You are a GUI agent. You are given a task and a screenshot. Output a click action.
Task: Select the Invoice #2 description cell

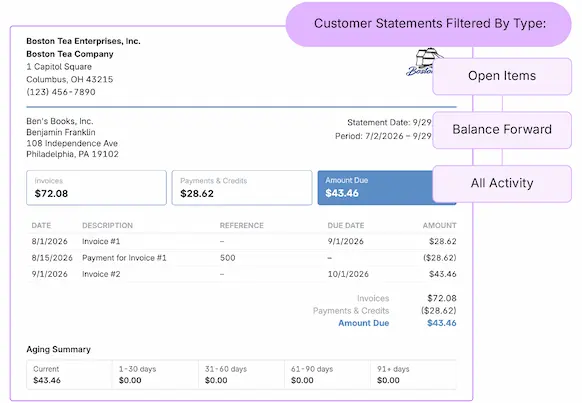101,274
